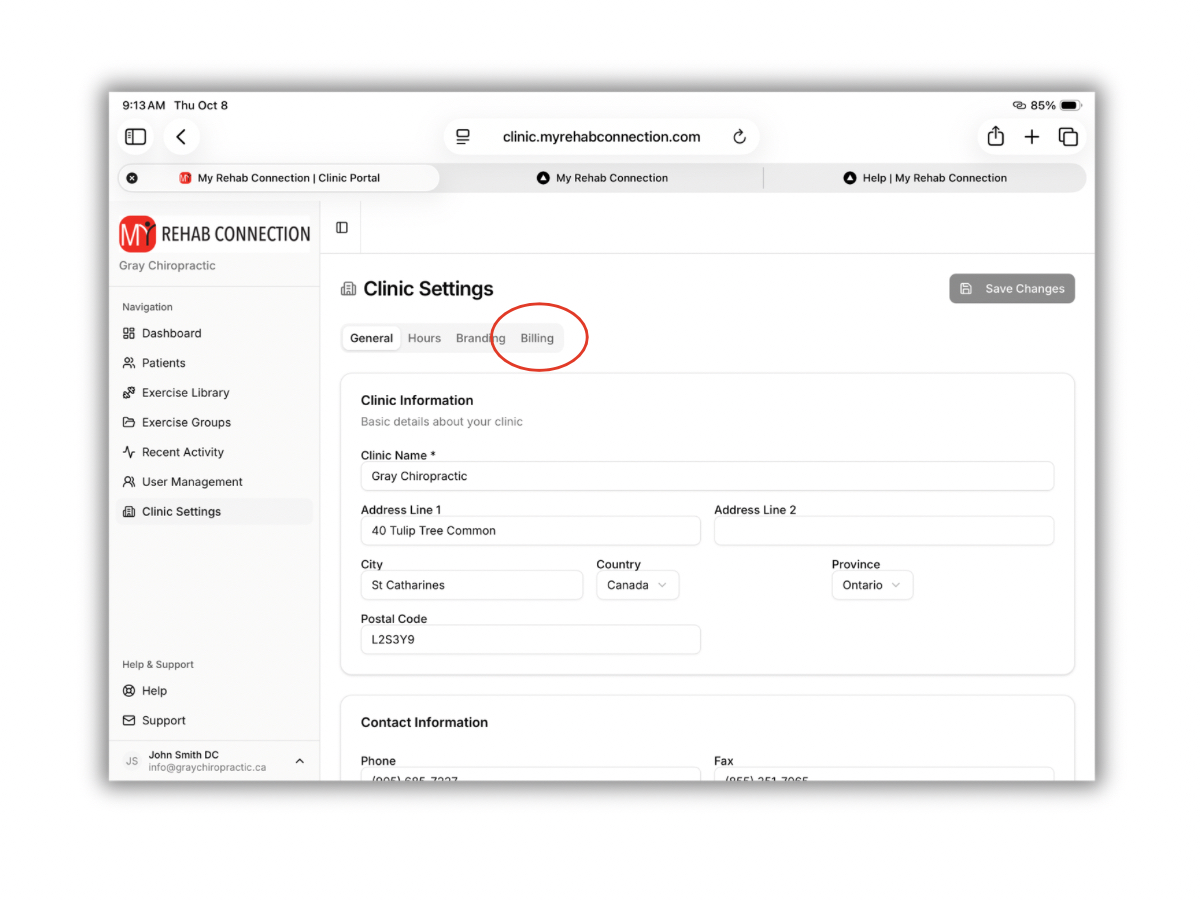Show all tabs overview icon
Image resolution: width=1200 pixels, height=900 pixels.
pyautogui.click(x=1068, y=137)
